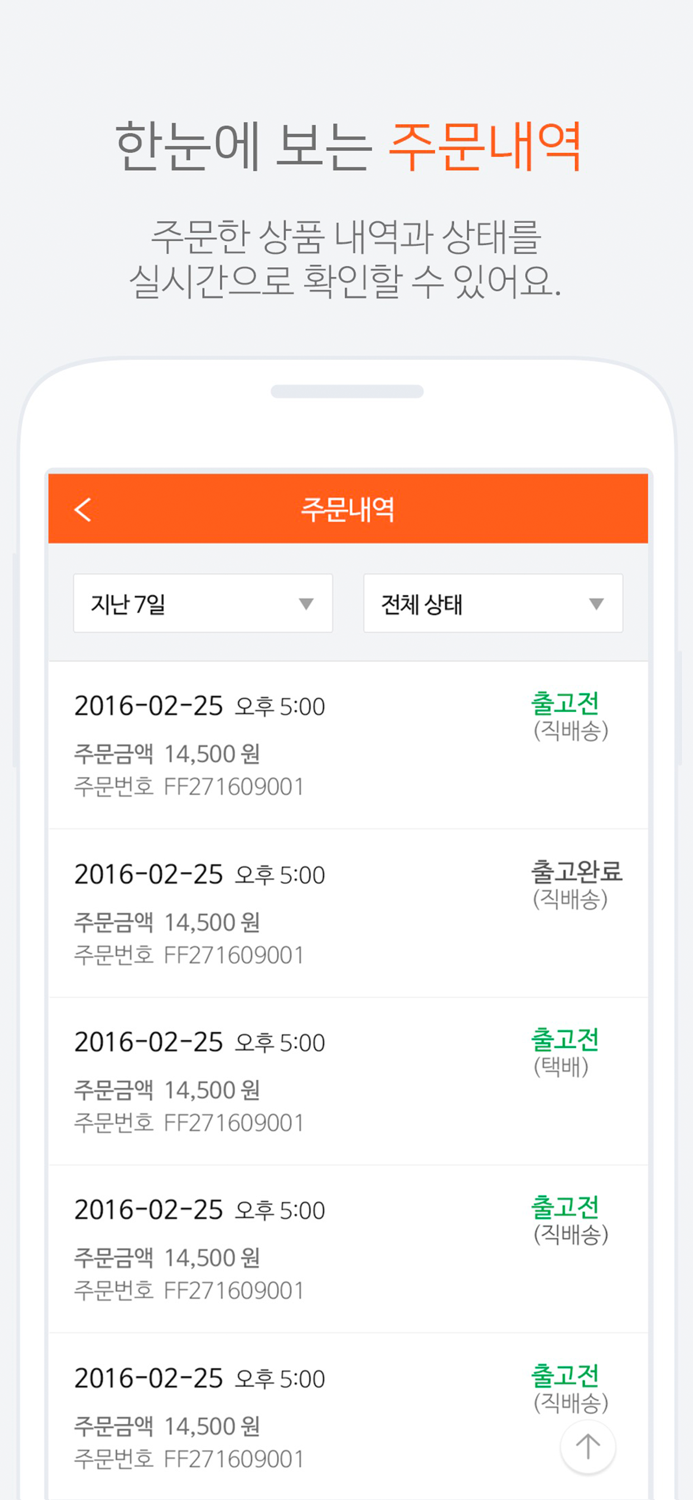Click the 주문내역 title bar
Viewport: 693px width, 1500px height.
347,509
